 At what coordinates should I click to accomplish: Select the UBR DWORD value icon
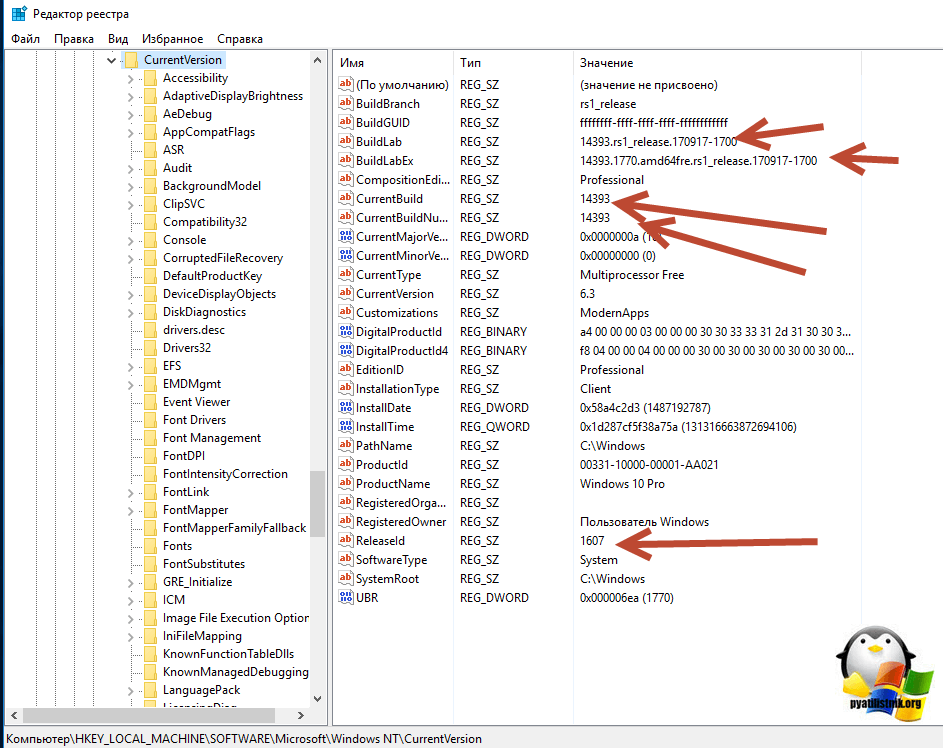pyautogui.click(x=347, y=598)
